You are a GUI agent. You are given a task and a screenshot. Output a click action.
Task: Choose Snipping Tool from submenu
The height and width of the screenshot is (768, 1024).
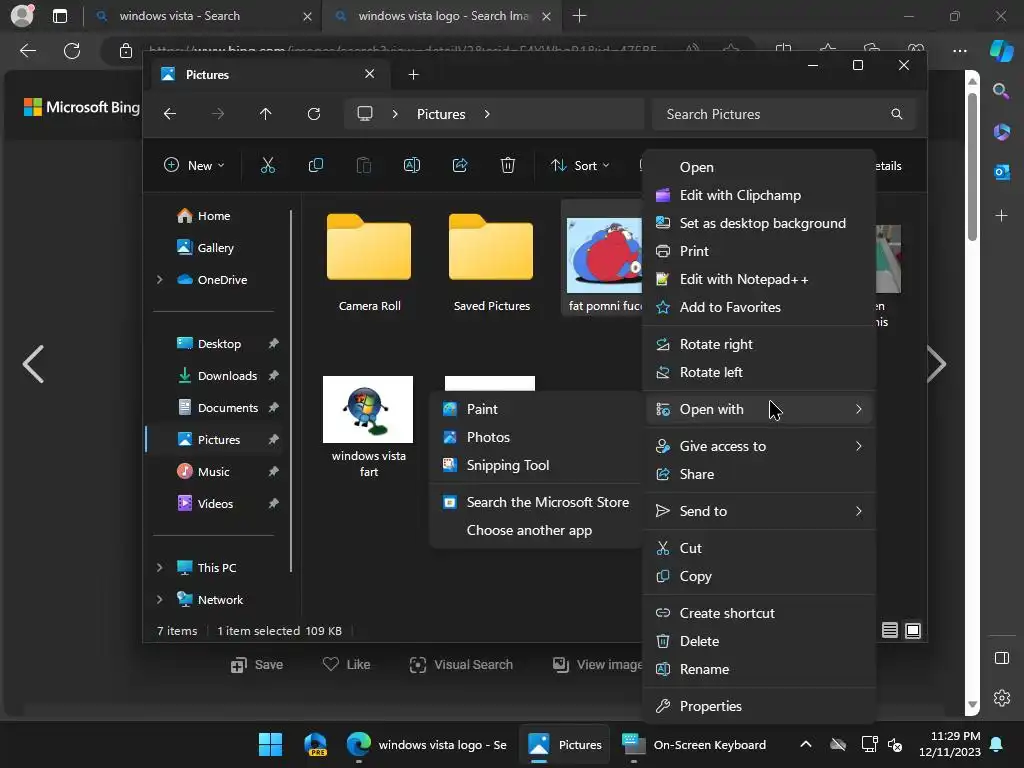(536, 466)
